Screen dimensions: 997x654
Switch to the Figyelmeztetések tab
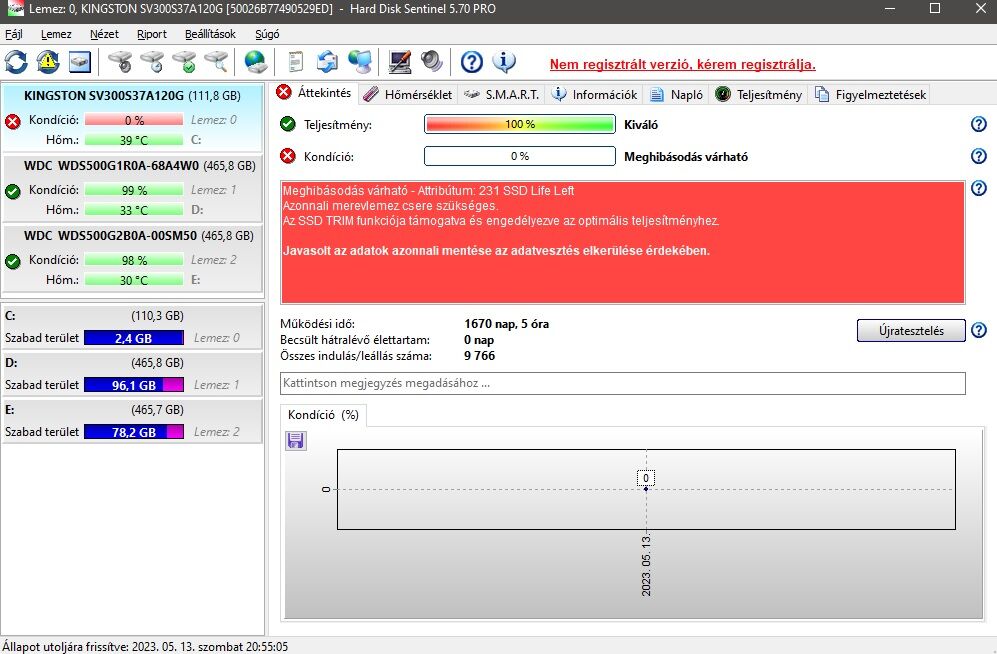click(x=870, y=95)
